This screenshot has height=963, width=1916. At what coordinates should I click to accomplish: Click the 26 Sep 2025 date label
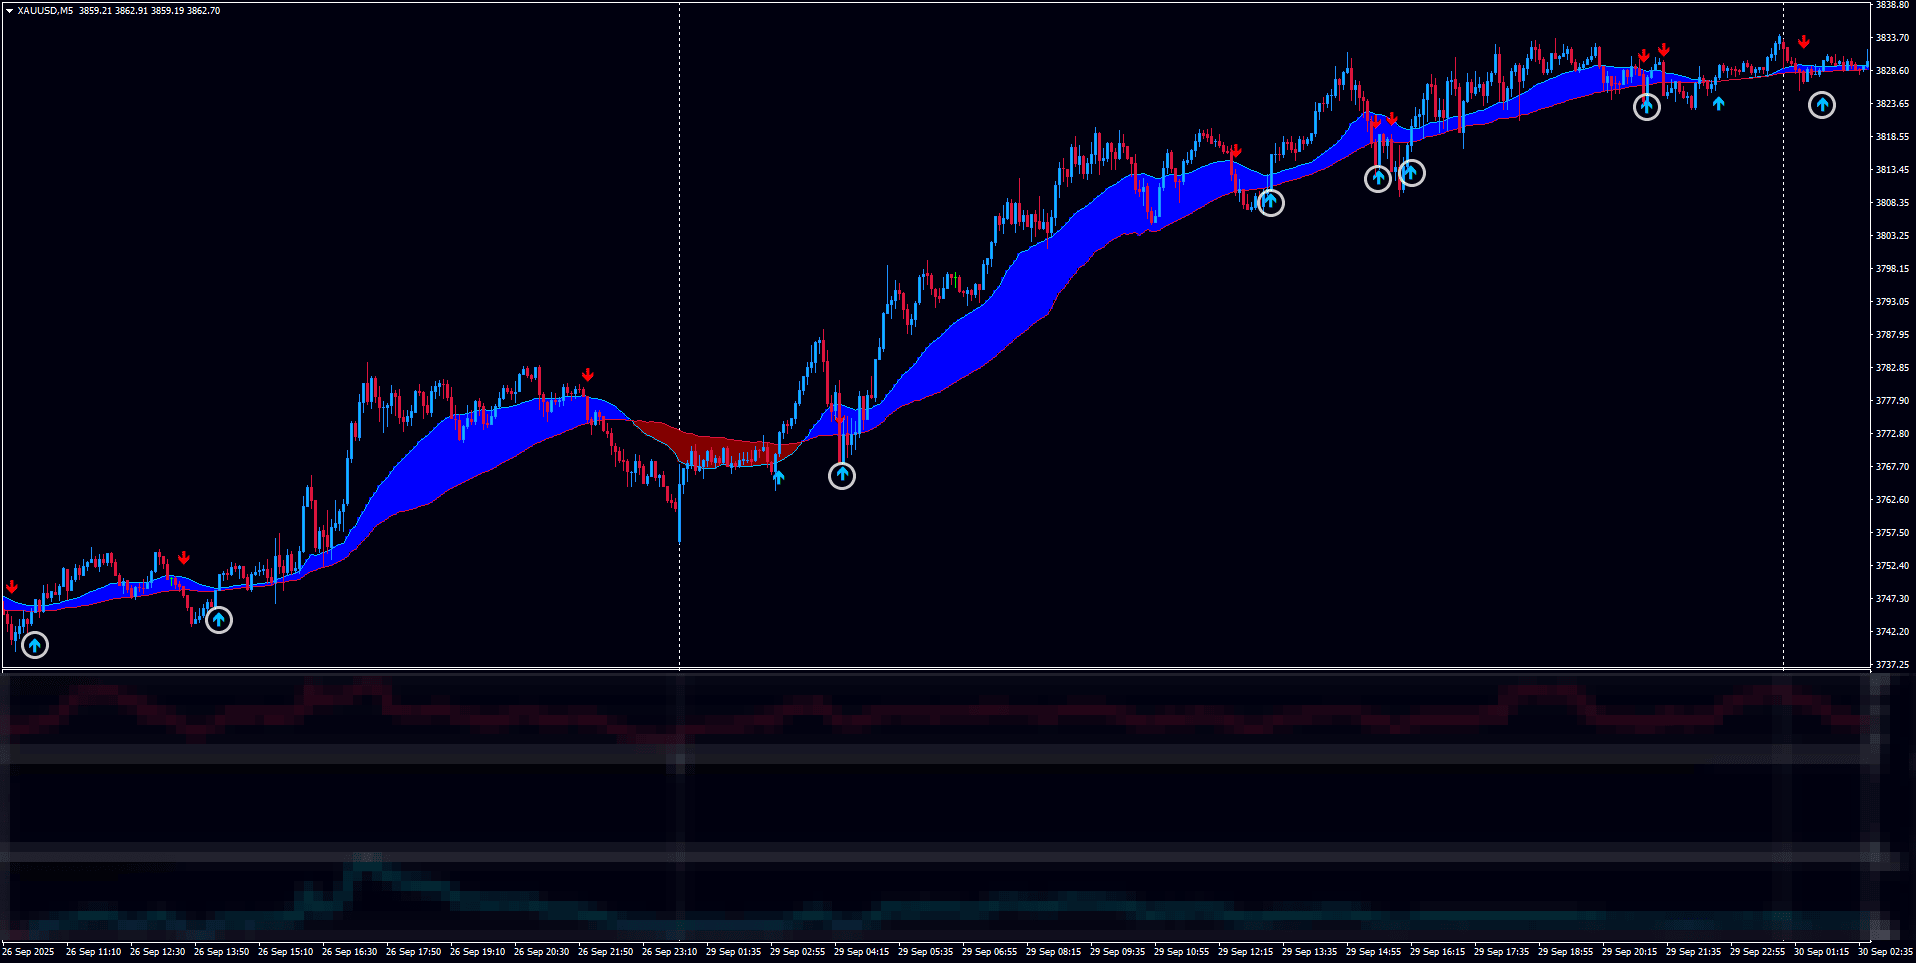tap(29, 952)
